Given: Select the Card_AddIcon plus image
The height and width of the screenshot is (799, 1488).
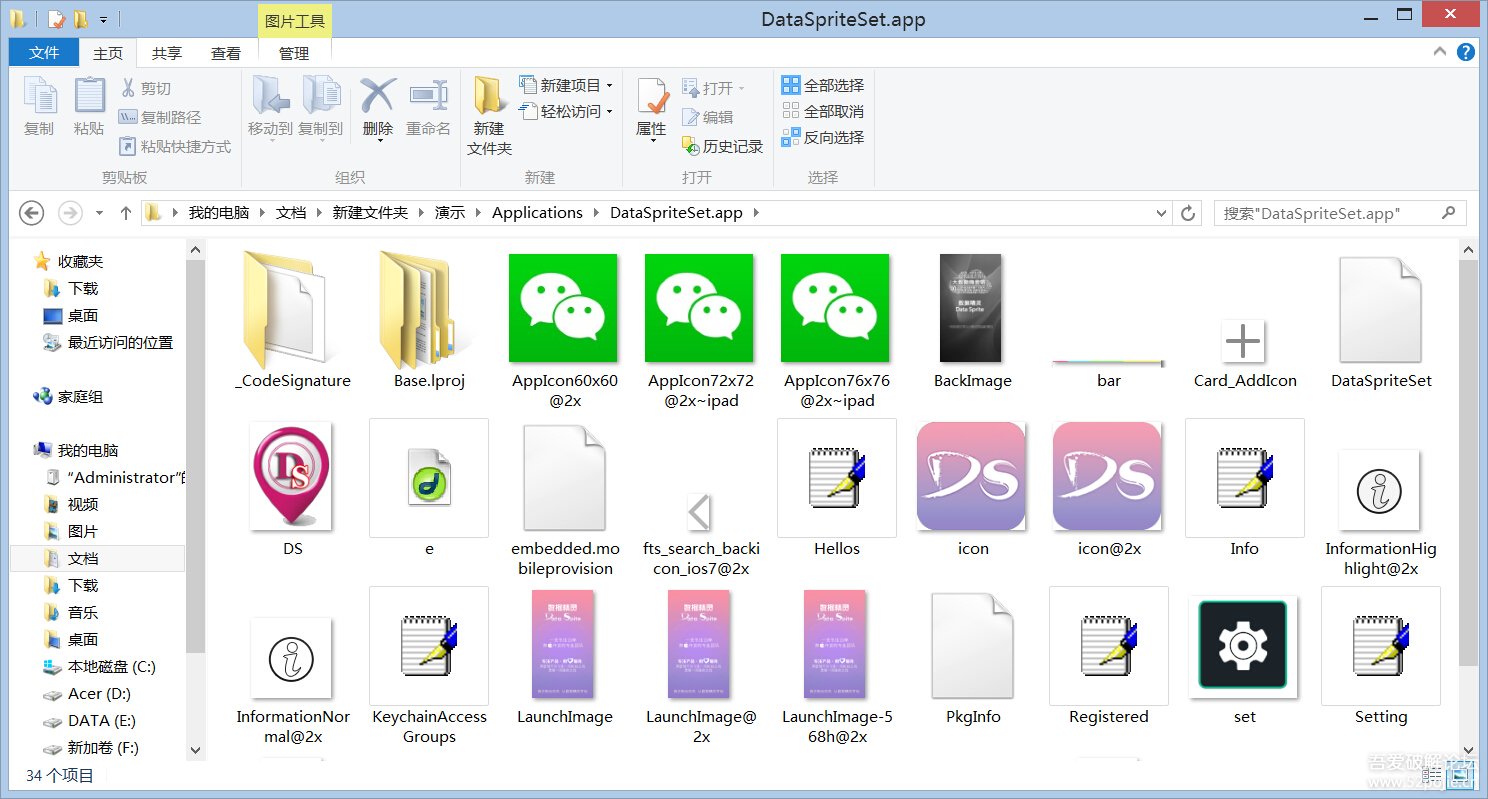Looking at the screenshot, I should [1245, 353].
